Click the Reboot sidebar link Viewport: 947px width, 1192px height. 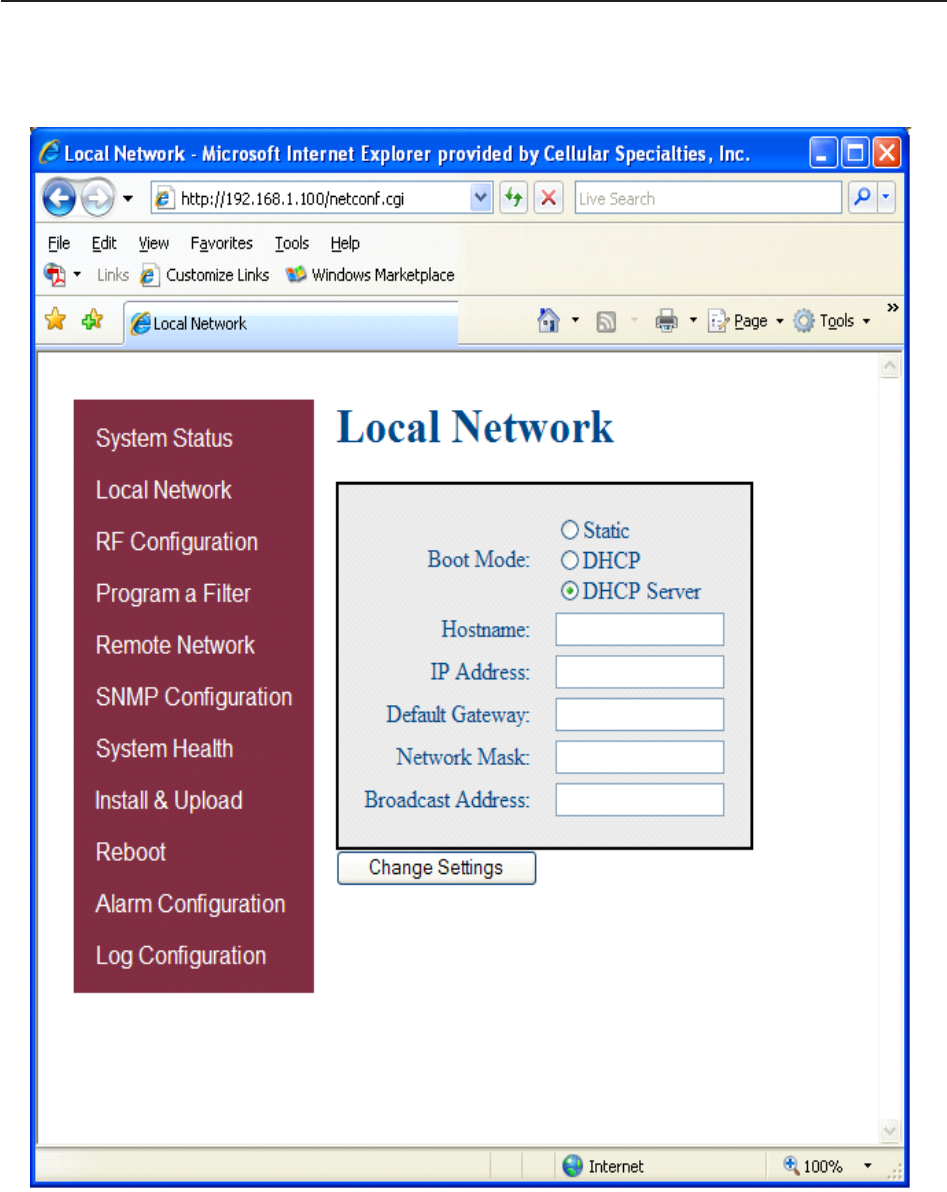pyautogui.click(x=131, y=852)
